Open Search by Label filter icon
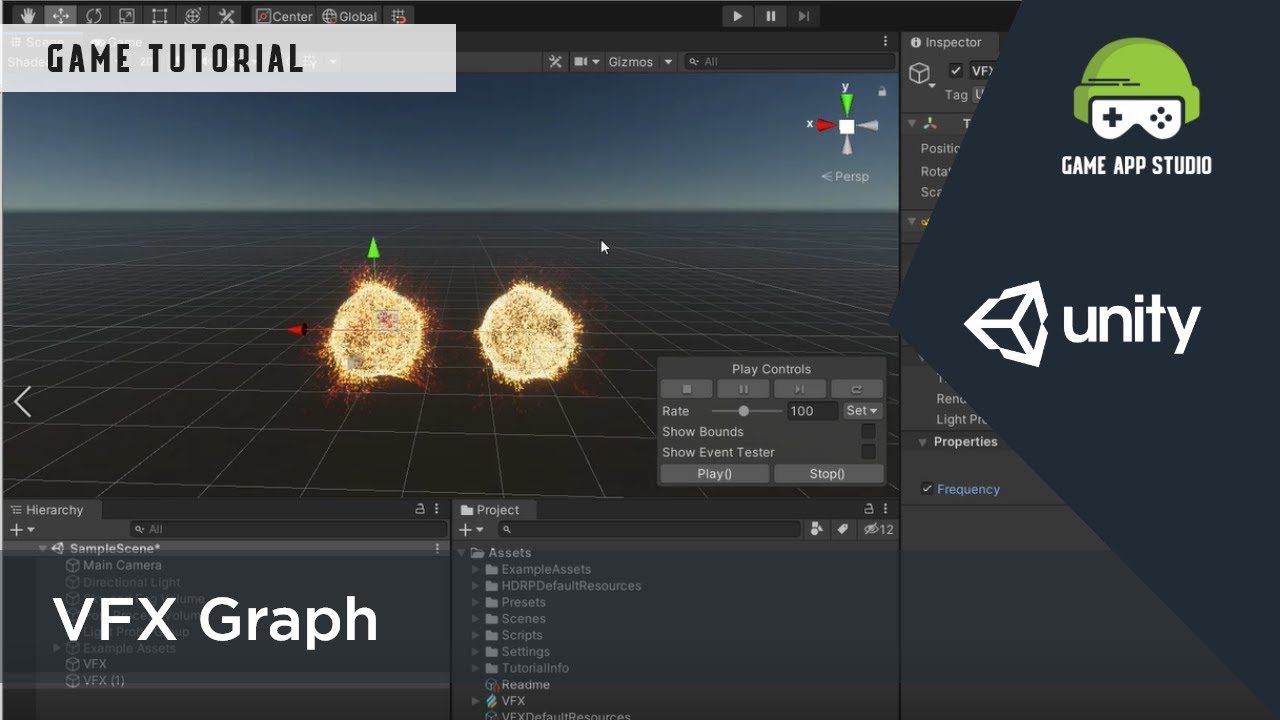This screenshot has height=720, width=1280. (843, 529)
